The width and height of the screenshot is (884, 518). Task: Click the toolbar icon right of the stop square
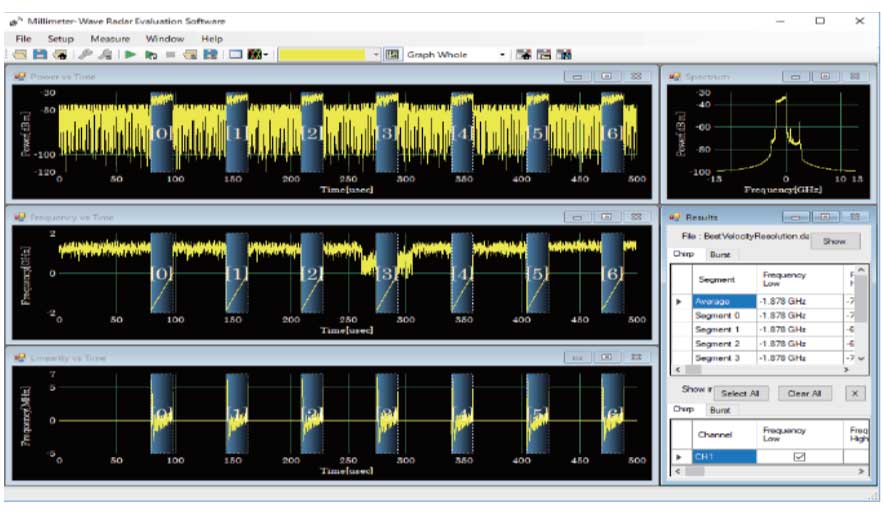190,55
